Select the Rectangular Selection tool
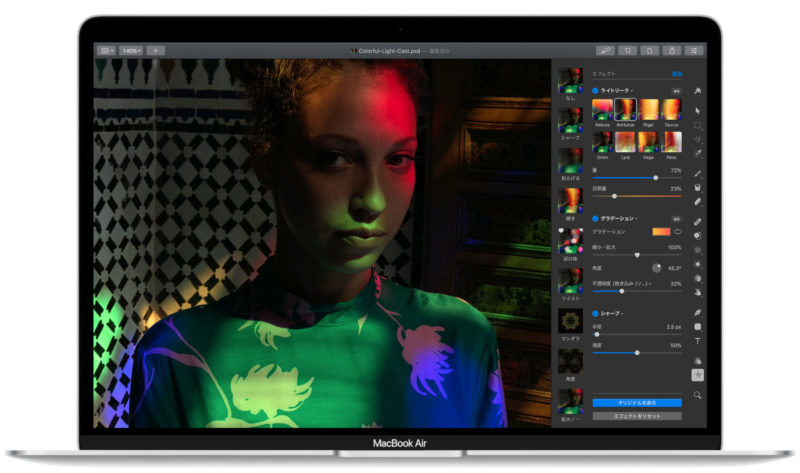Image resolution: width=800 pixels, height=473 pixels. (x=697, y=125)
